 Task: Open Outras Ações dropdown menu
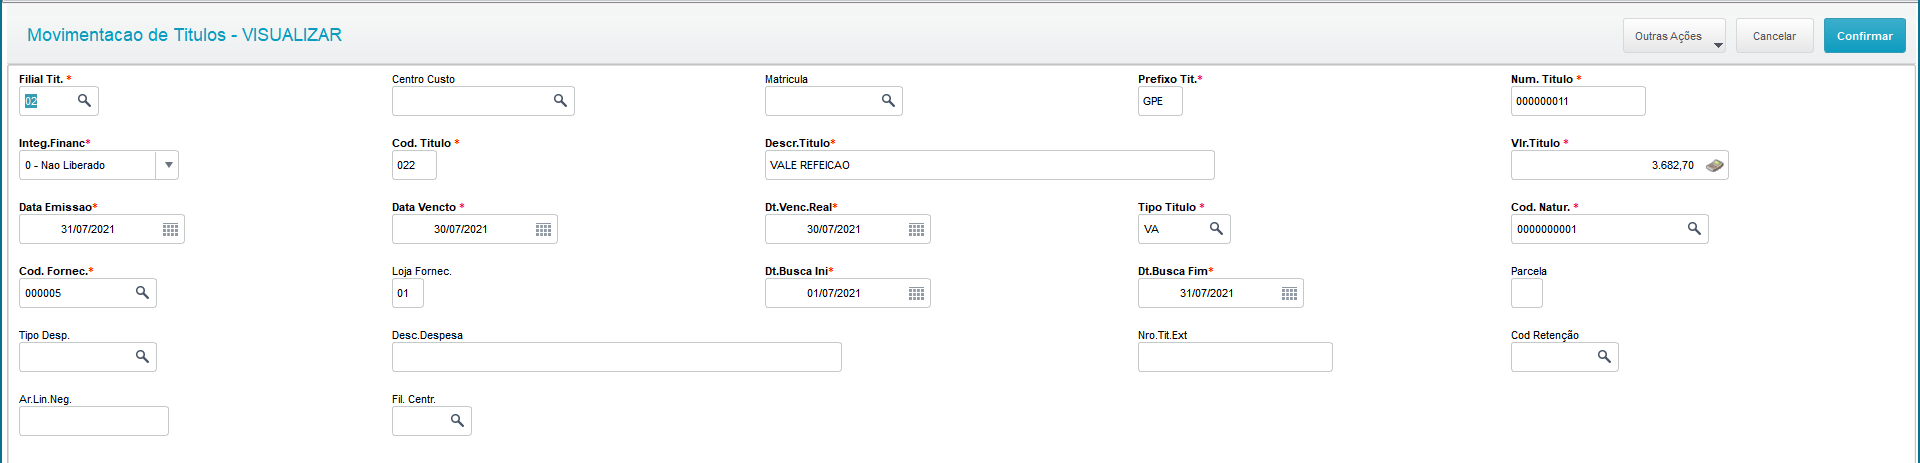pyautogui.click(x=1674, y=36)
